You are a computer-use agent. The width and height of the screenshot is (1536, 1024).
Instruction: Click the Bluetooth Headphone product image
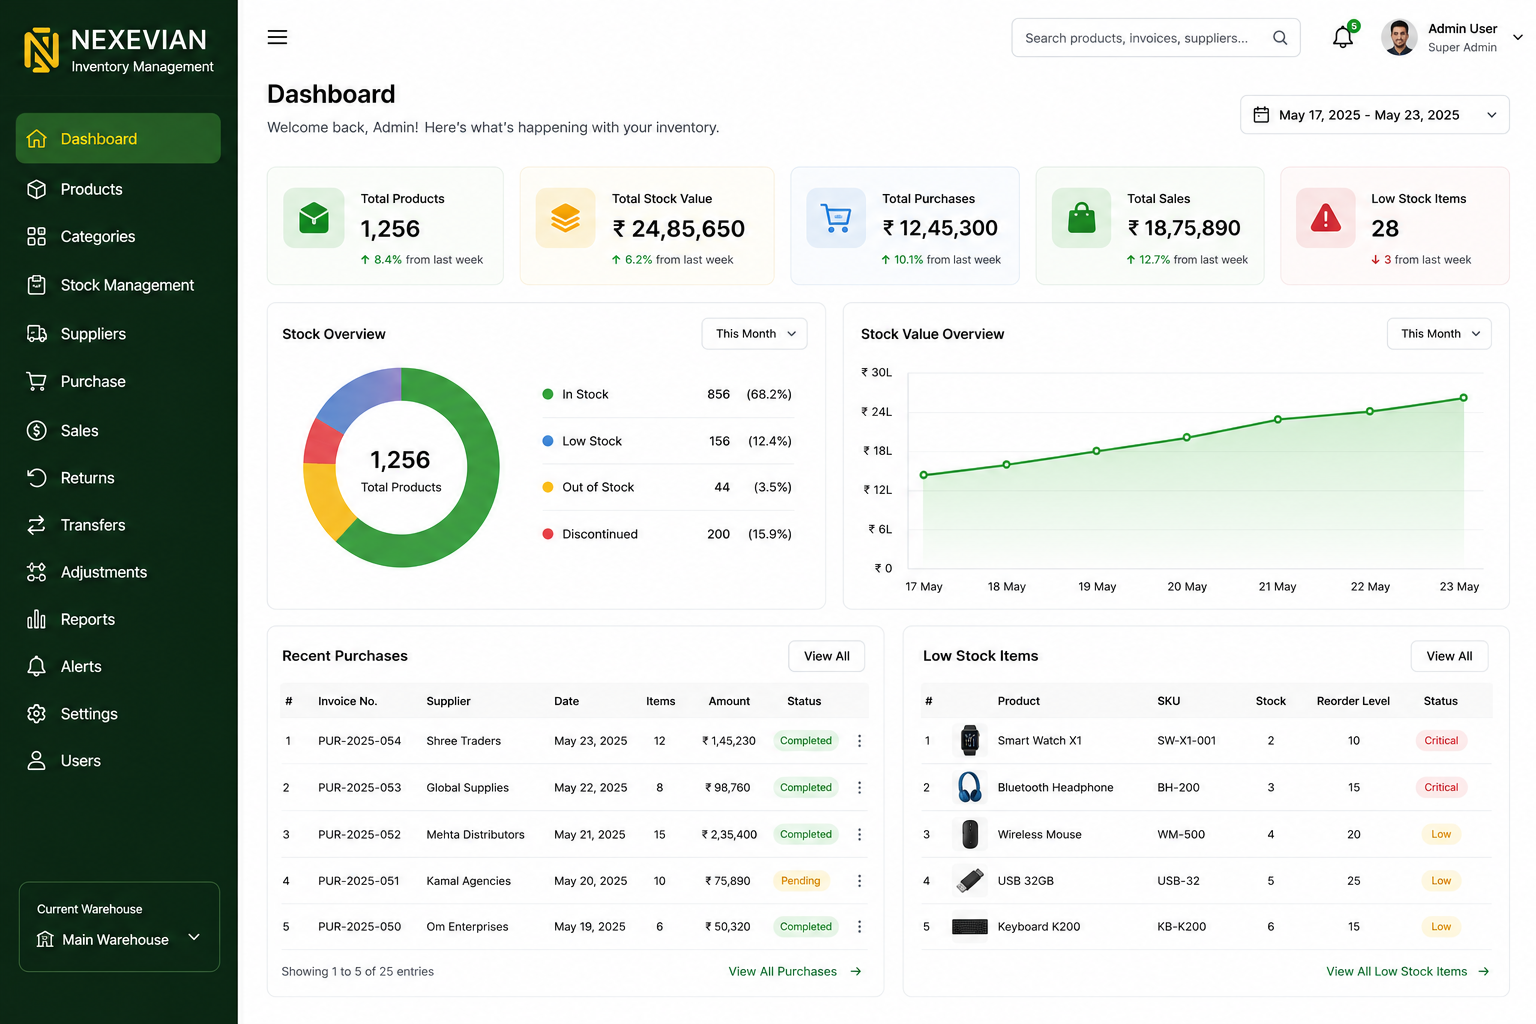(x=969, y=787)
